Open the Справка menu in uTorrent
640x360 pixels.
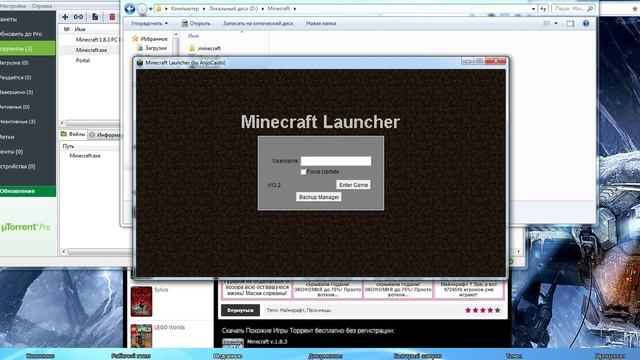(42, 6)
